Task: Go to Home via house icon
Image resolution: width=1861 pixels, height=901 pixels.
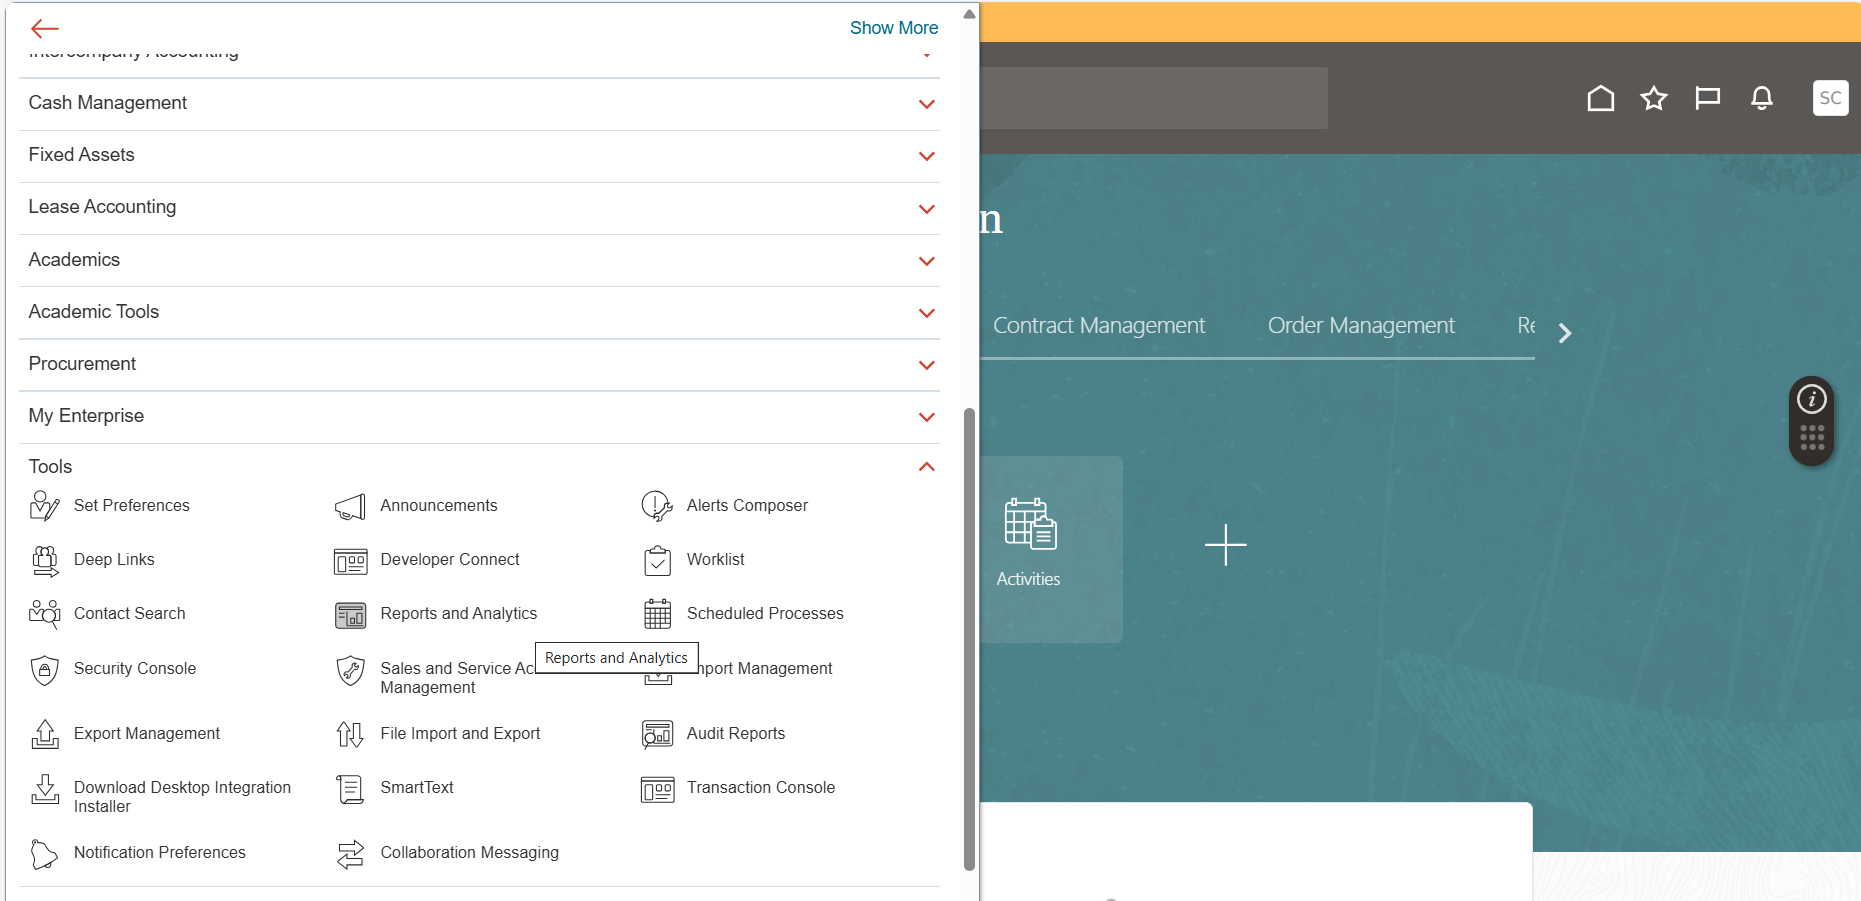Action: pos(1601,98)
